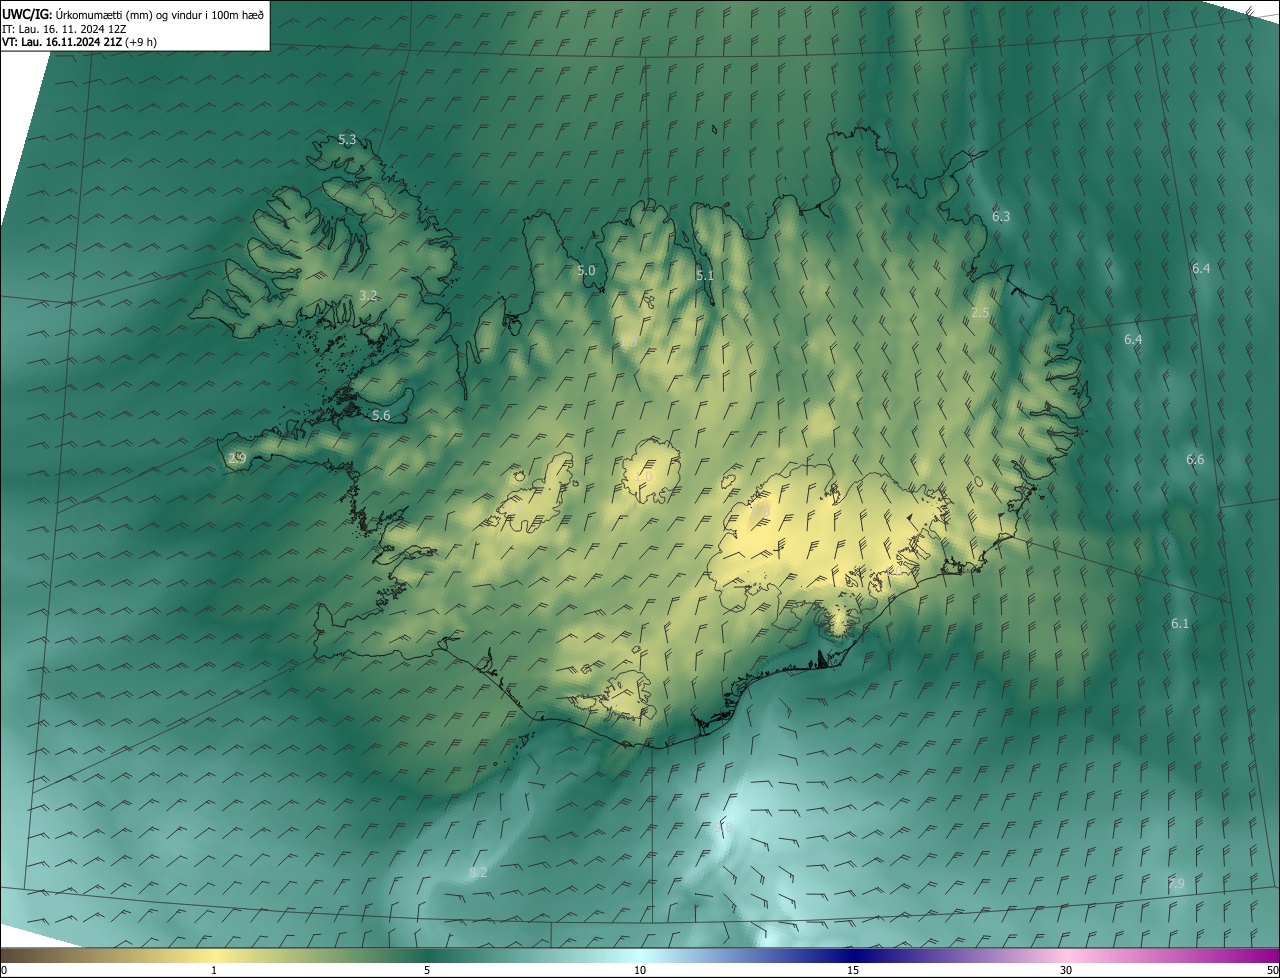Click the 5.1 value in the northern fjord

705,275
